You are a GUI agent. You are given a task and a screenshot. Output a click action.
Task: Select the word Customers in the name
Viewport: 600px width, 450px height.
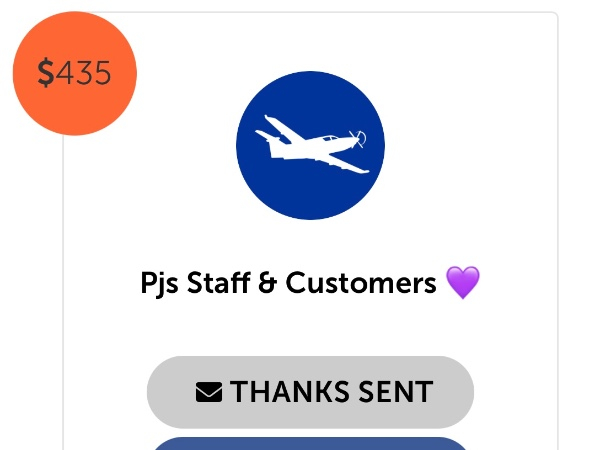[x=361, y=282]
